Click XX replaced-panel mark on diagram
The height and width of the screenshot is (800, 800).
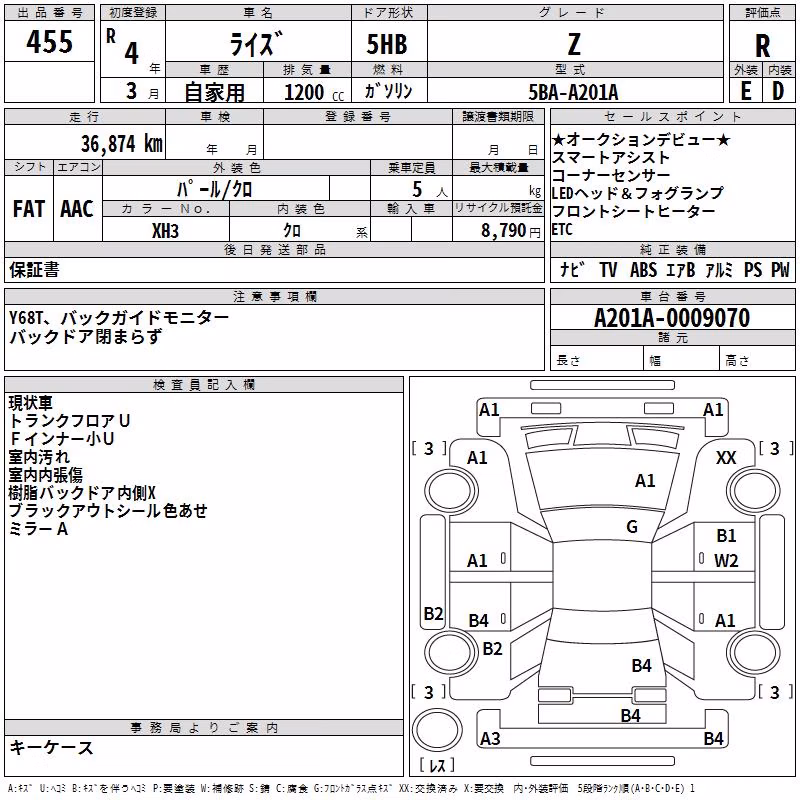point(726,458)
